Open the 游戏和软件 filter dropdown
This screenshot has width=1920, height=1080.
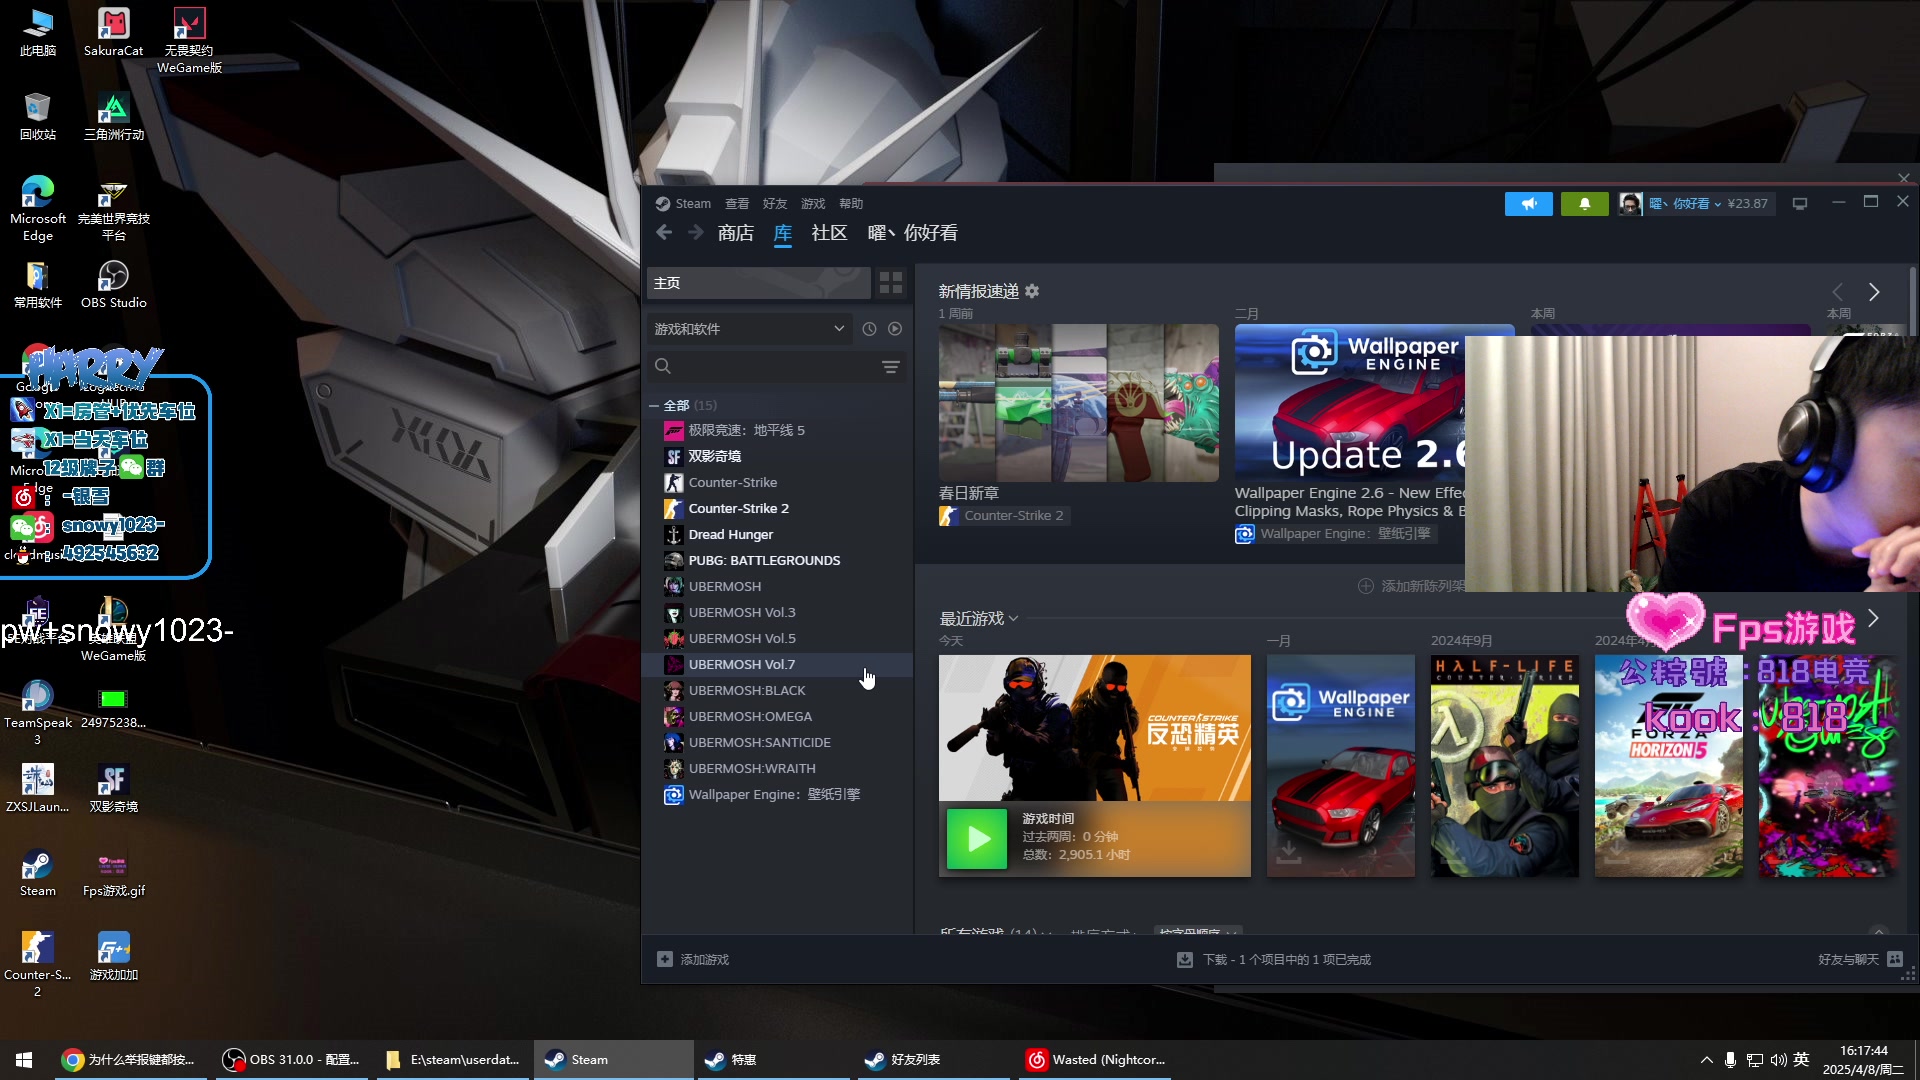[750, 329]
